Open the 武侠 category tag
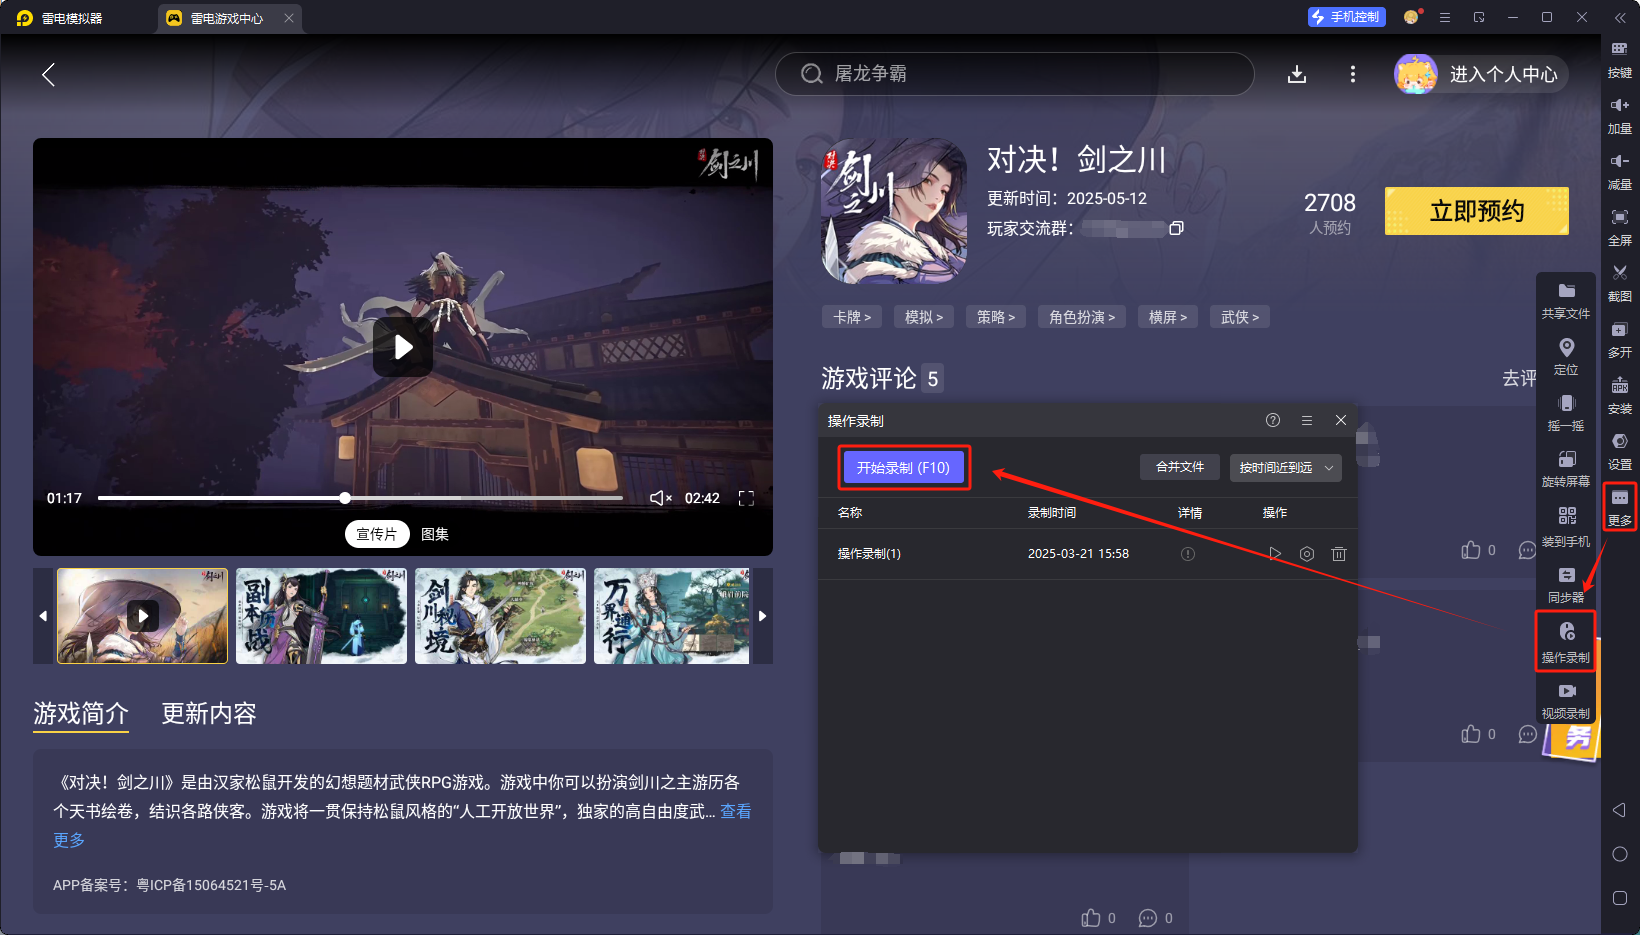The width and height of the screenshot is (1640, 935). [1240, 317]
